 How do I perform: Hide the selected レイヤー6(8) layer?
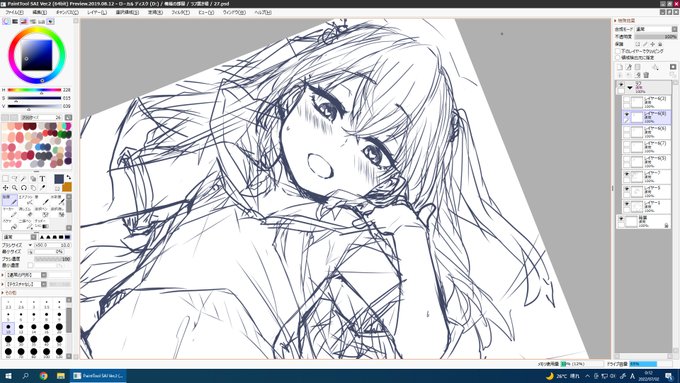tap(626, 114)
